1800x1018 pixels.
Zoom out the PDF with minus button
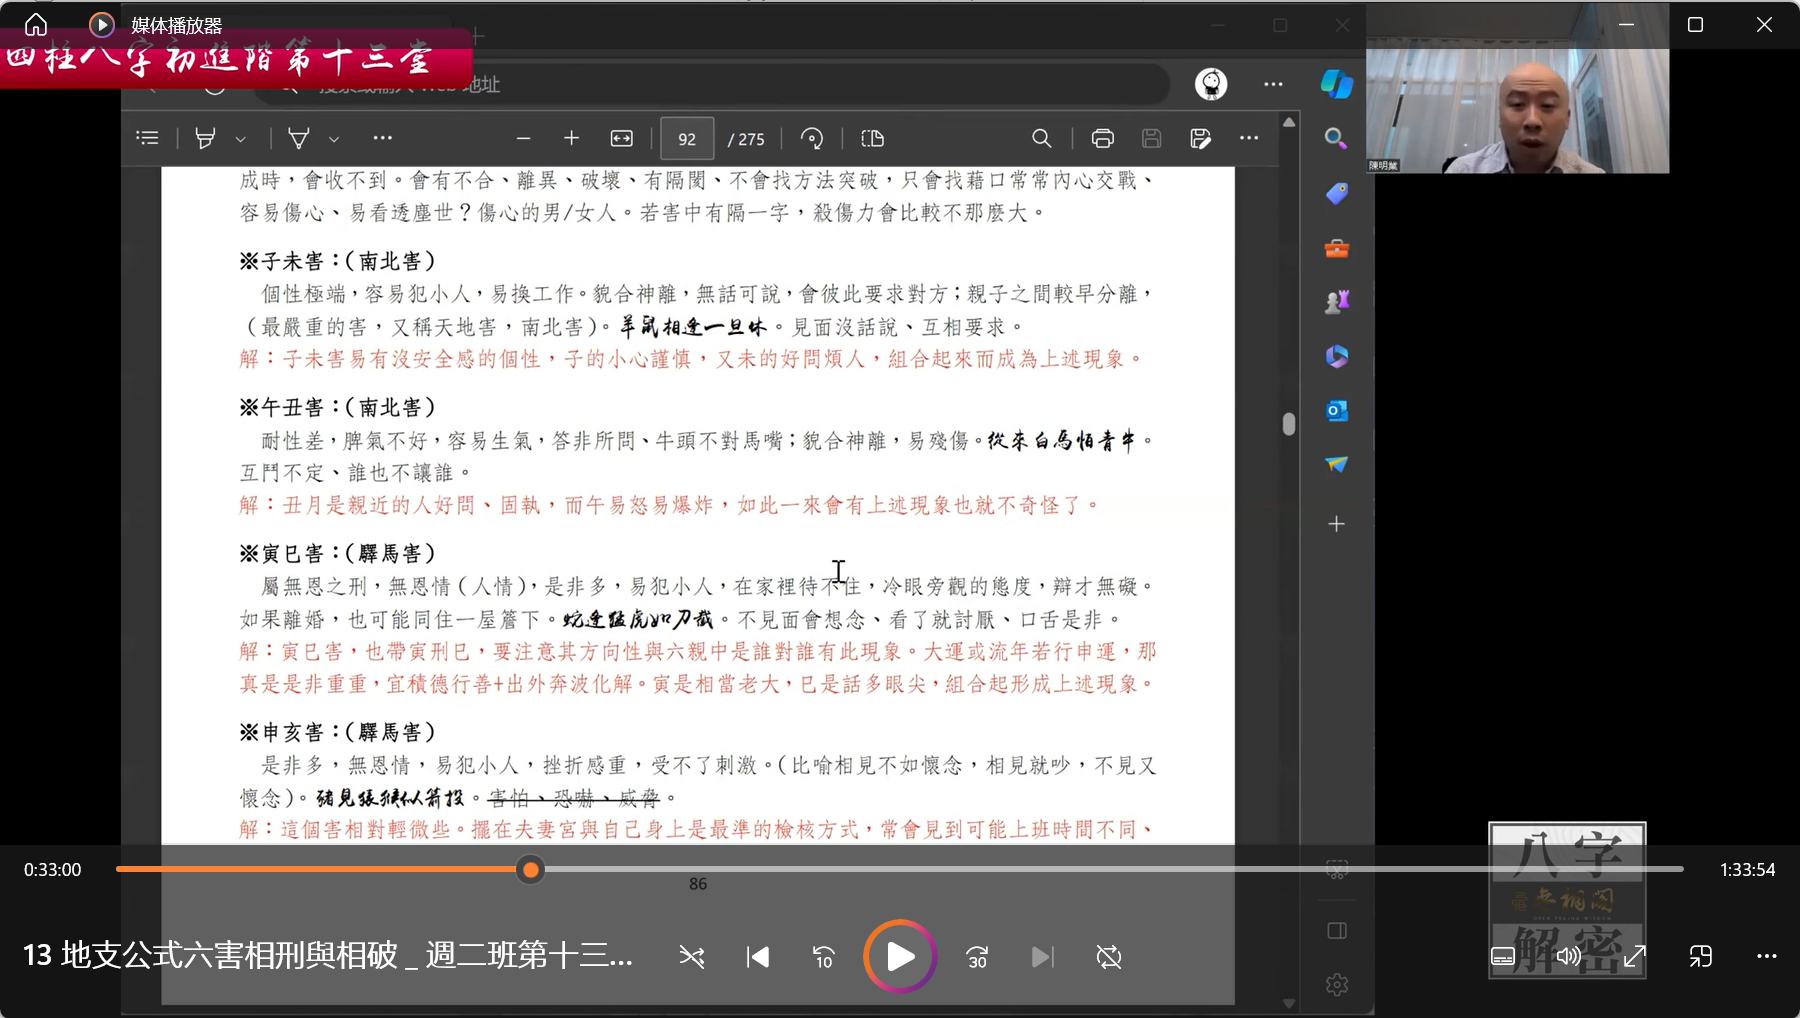pos(523,138)
